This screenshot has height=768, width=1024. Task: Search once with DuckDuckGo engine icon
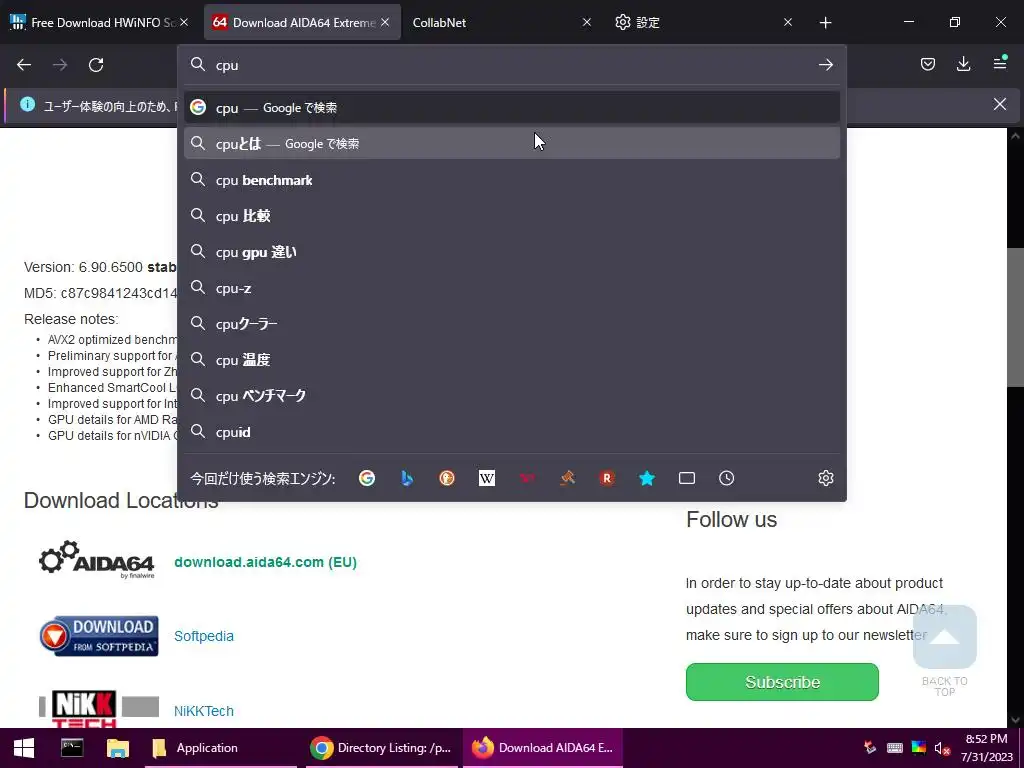pyautogui.click(x=447, y=478)
